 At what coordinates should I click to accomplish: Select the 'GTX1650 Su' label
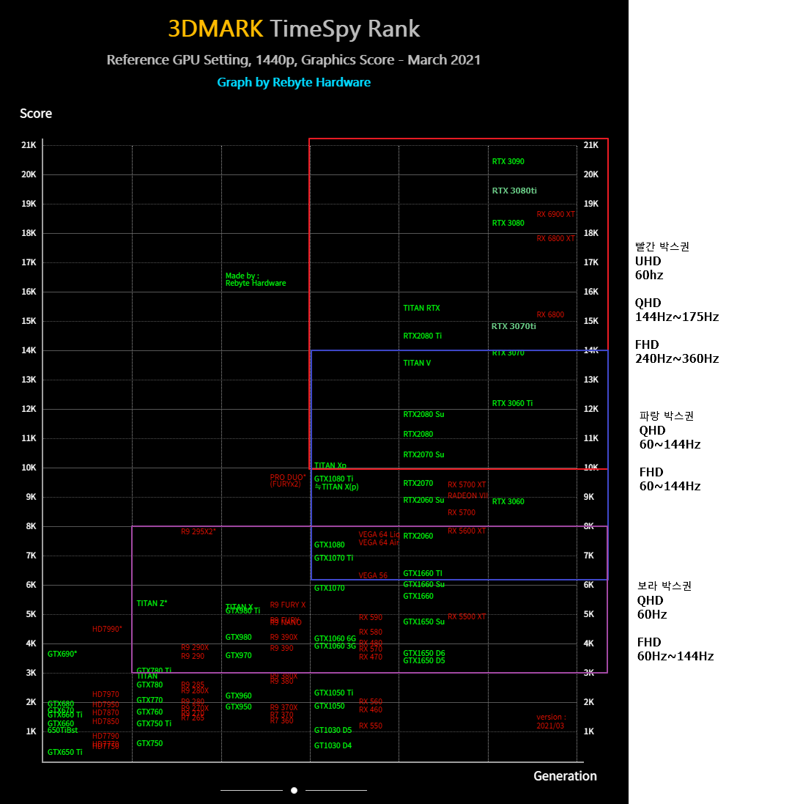(424, 622)
